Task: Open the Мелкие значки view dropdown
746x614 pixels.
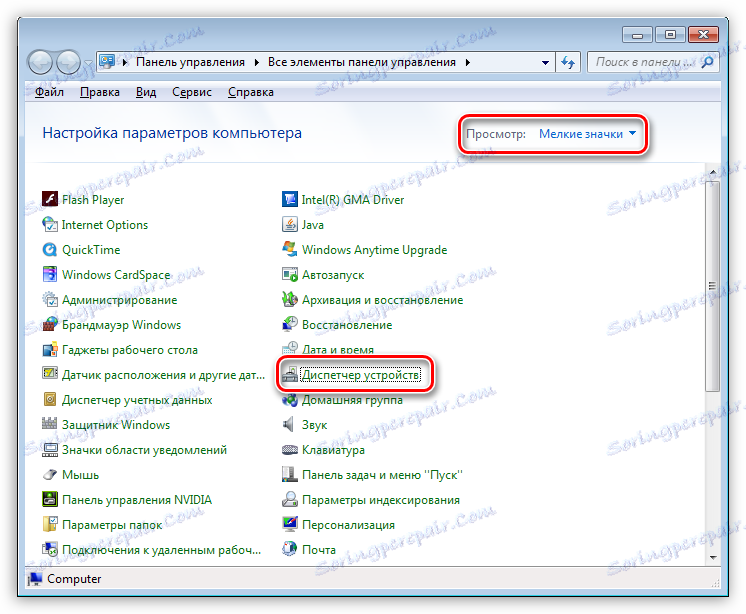Action: (x=588, y=134)
